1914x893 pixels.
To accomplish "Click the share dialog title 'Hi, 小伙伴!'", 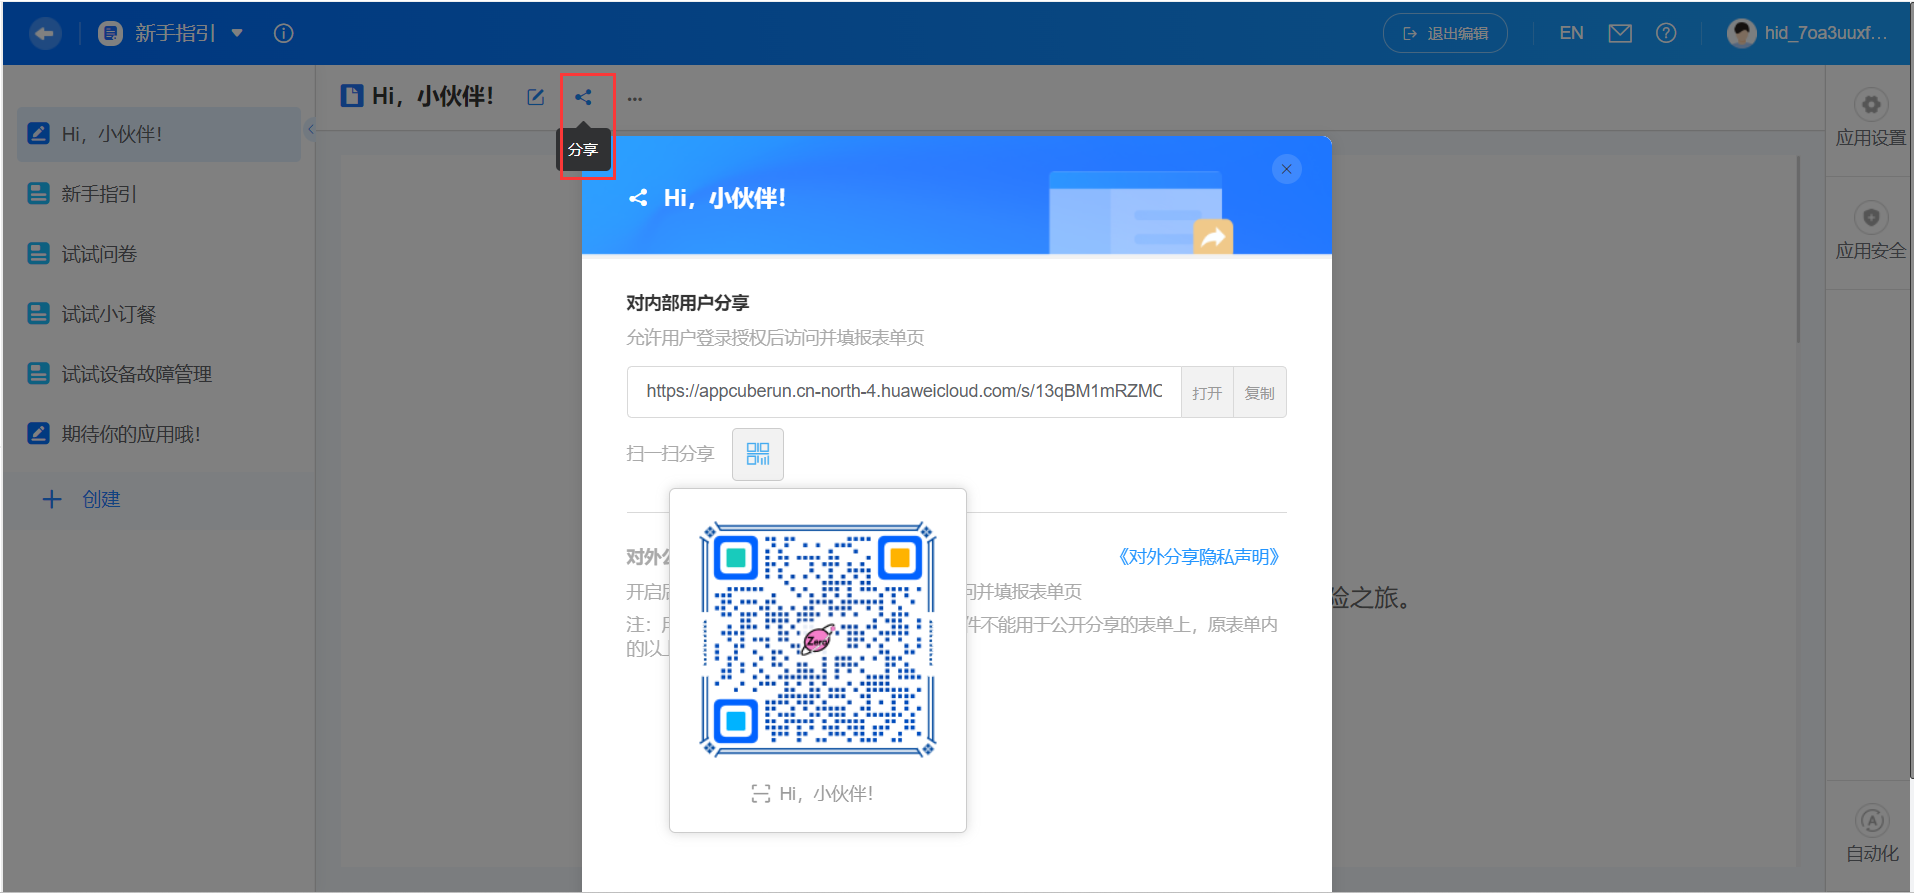I will click(x=725, y=199).
